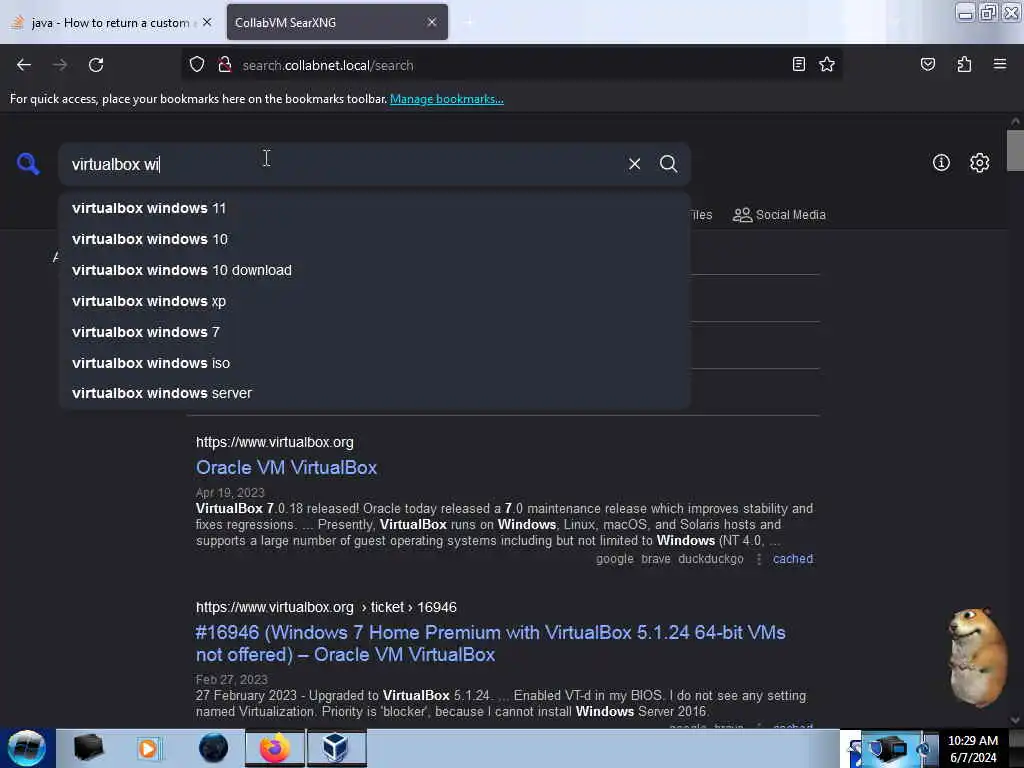Choose suggestion virtualbox windows 11
The width and height of the screenshot is (1024, 768).
[375, 208]
